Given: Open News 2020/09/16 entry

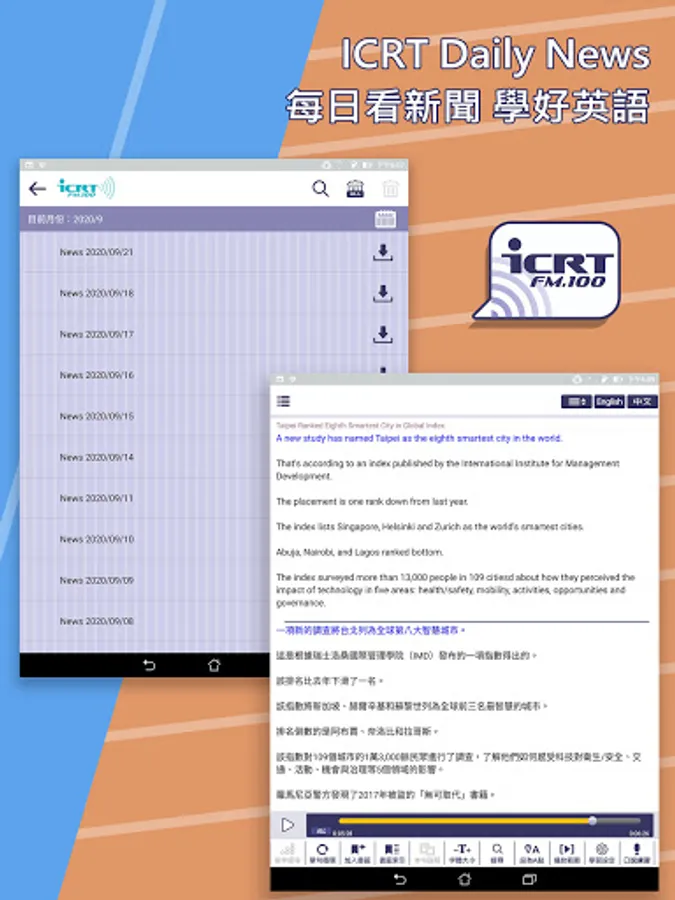Looking at the screenshot, I should pyautogui.click(x=96, y=375).
